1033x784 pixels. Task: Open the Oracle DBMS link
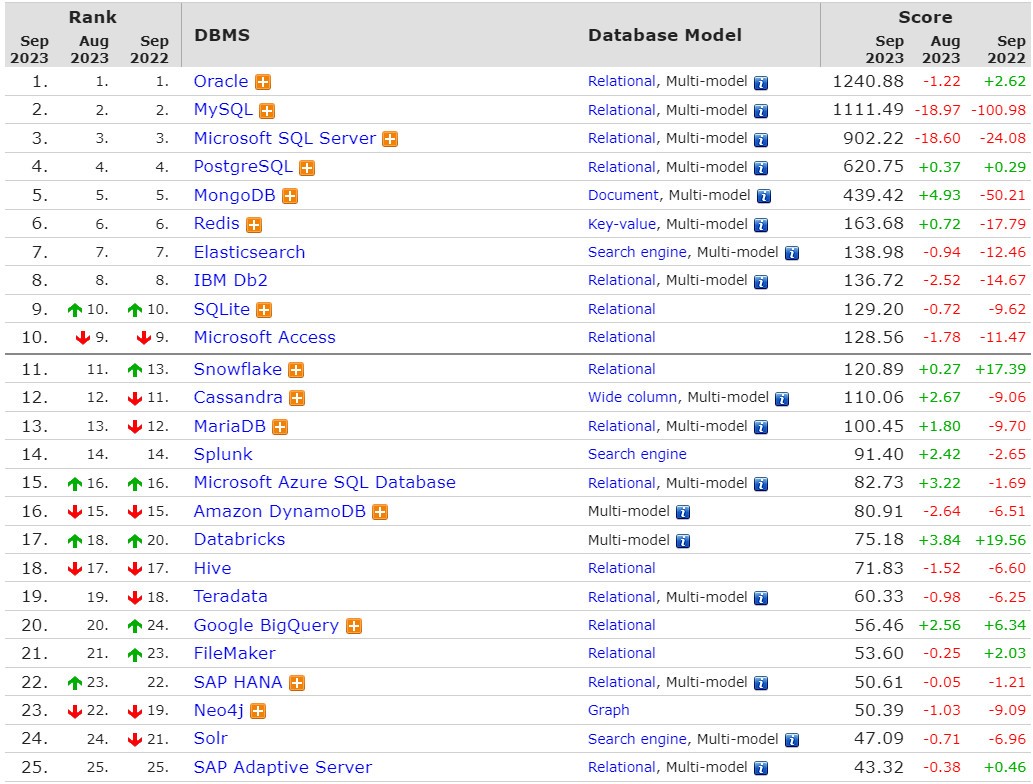221,81
